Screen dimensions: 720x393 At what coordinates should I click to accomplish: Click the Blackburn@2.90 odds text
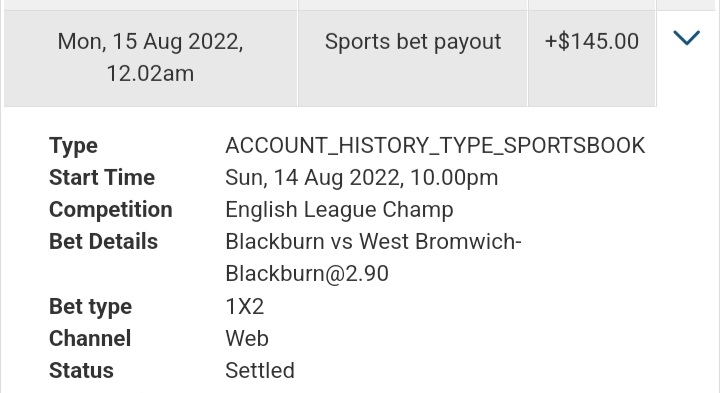click(307, 274)
